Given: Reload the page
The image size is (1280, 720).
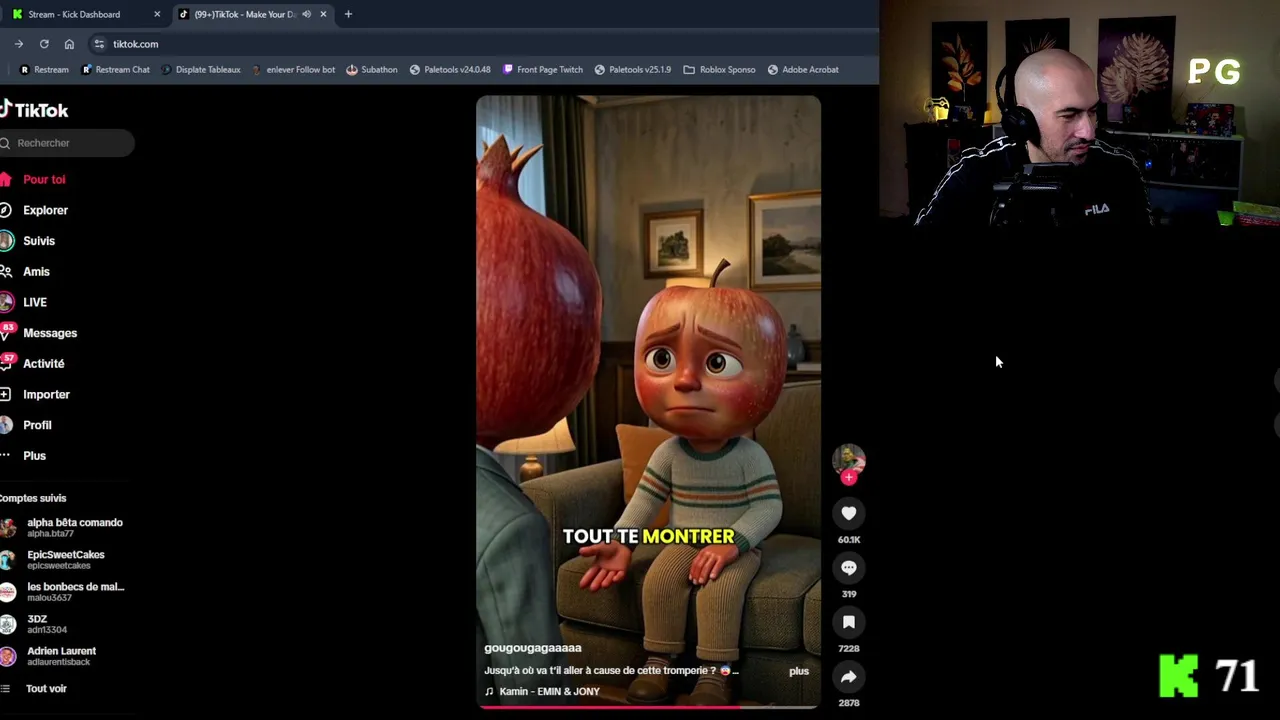Looking at the screenshot, I should point(44,44).
